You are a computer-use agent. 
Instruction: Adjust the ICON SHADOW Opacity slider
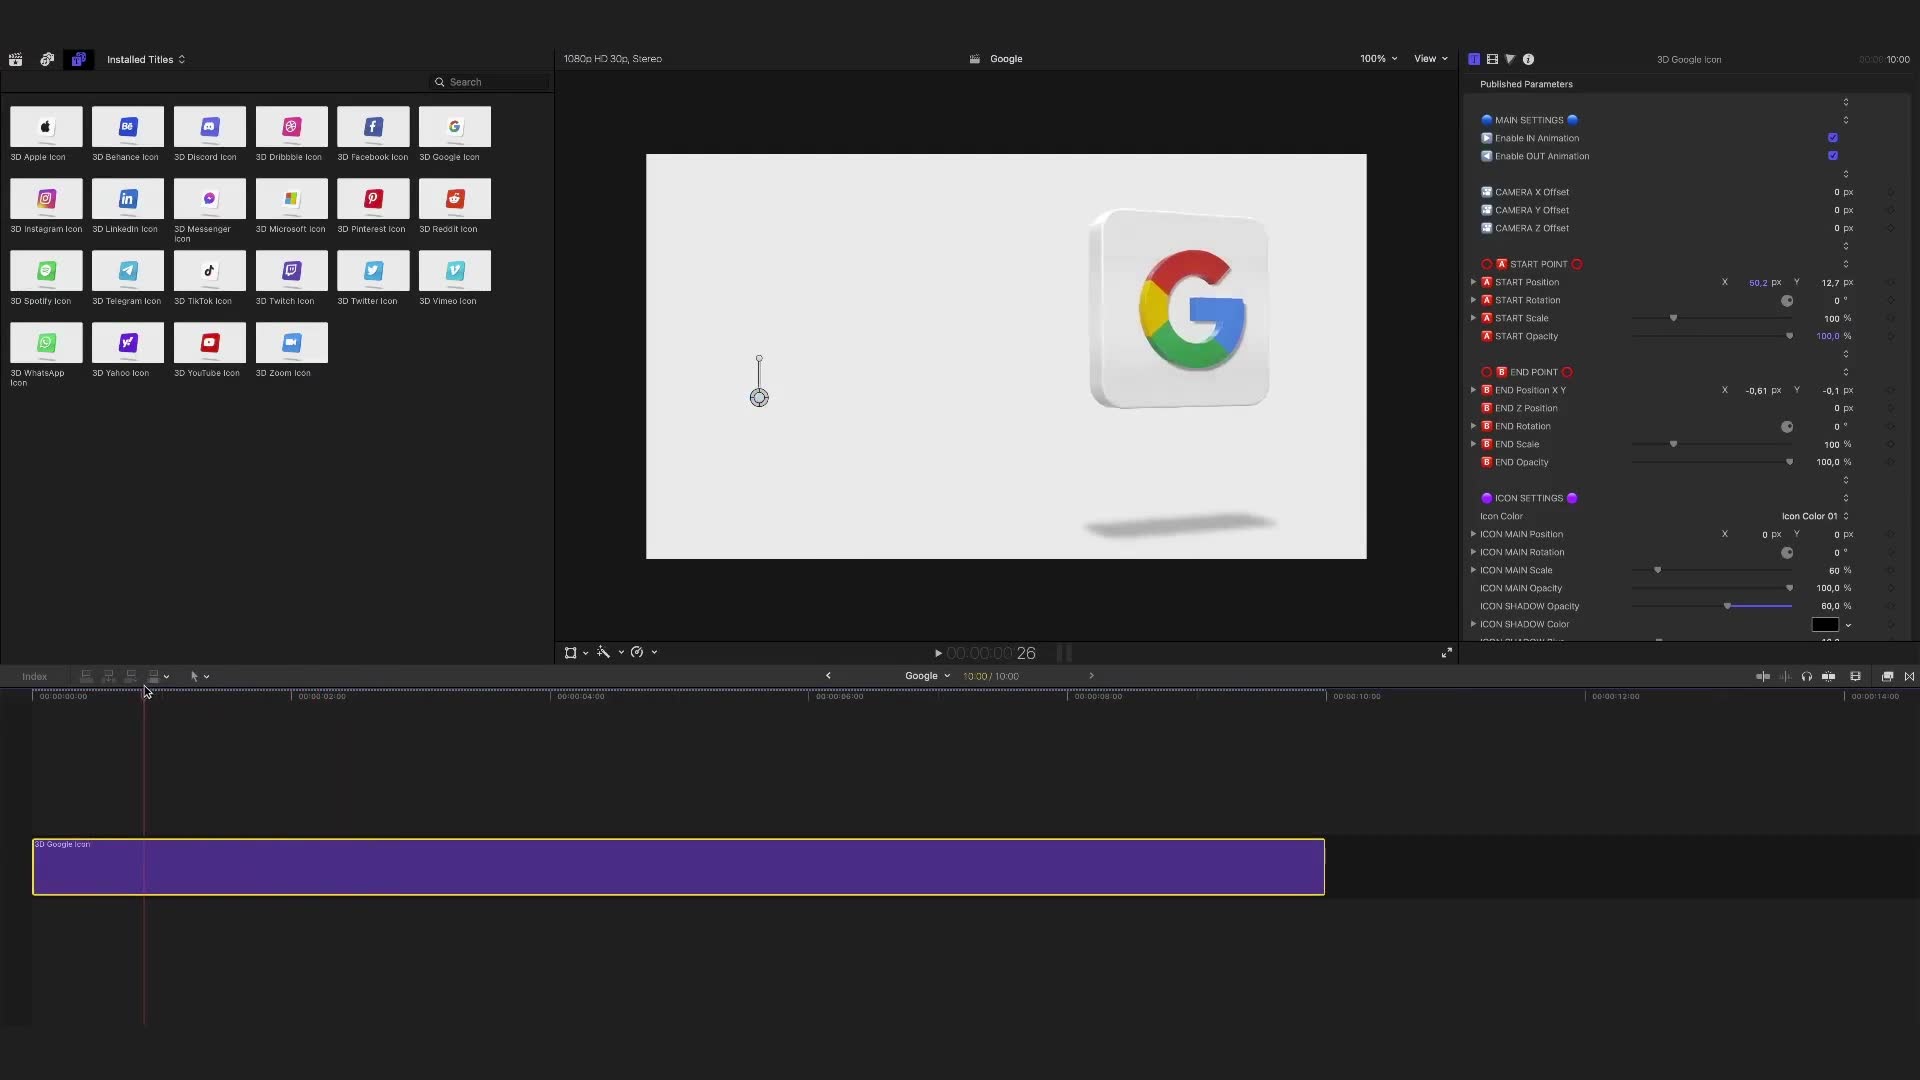point(1727,606)
